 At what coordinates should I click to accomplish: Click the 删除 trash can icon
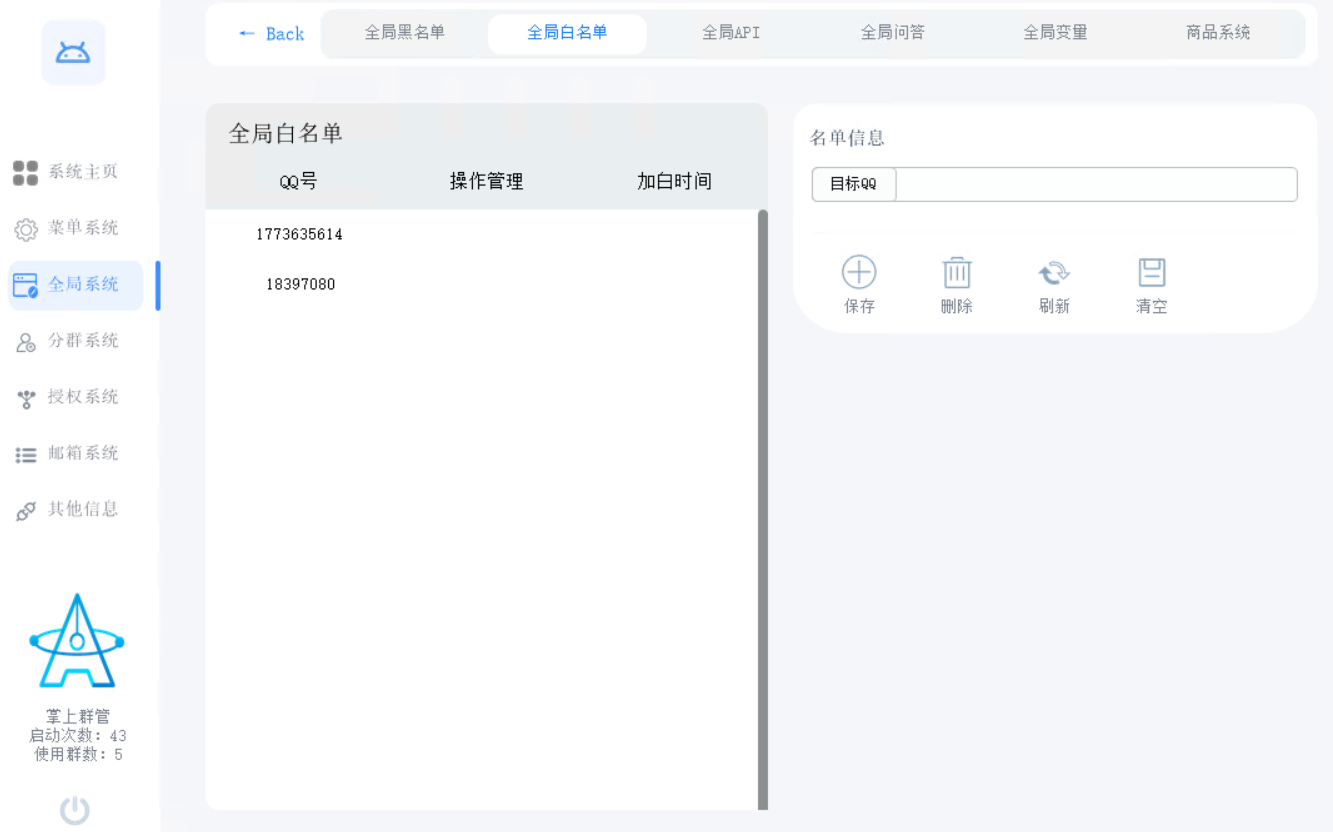click(x=957, y=272)
